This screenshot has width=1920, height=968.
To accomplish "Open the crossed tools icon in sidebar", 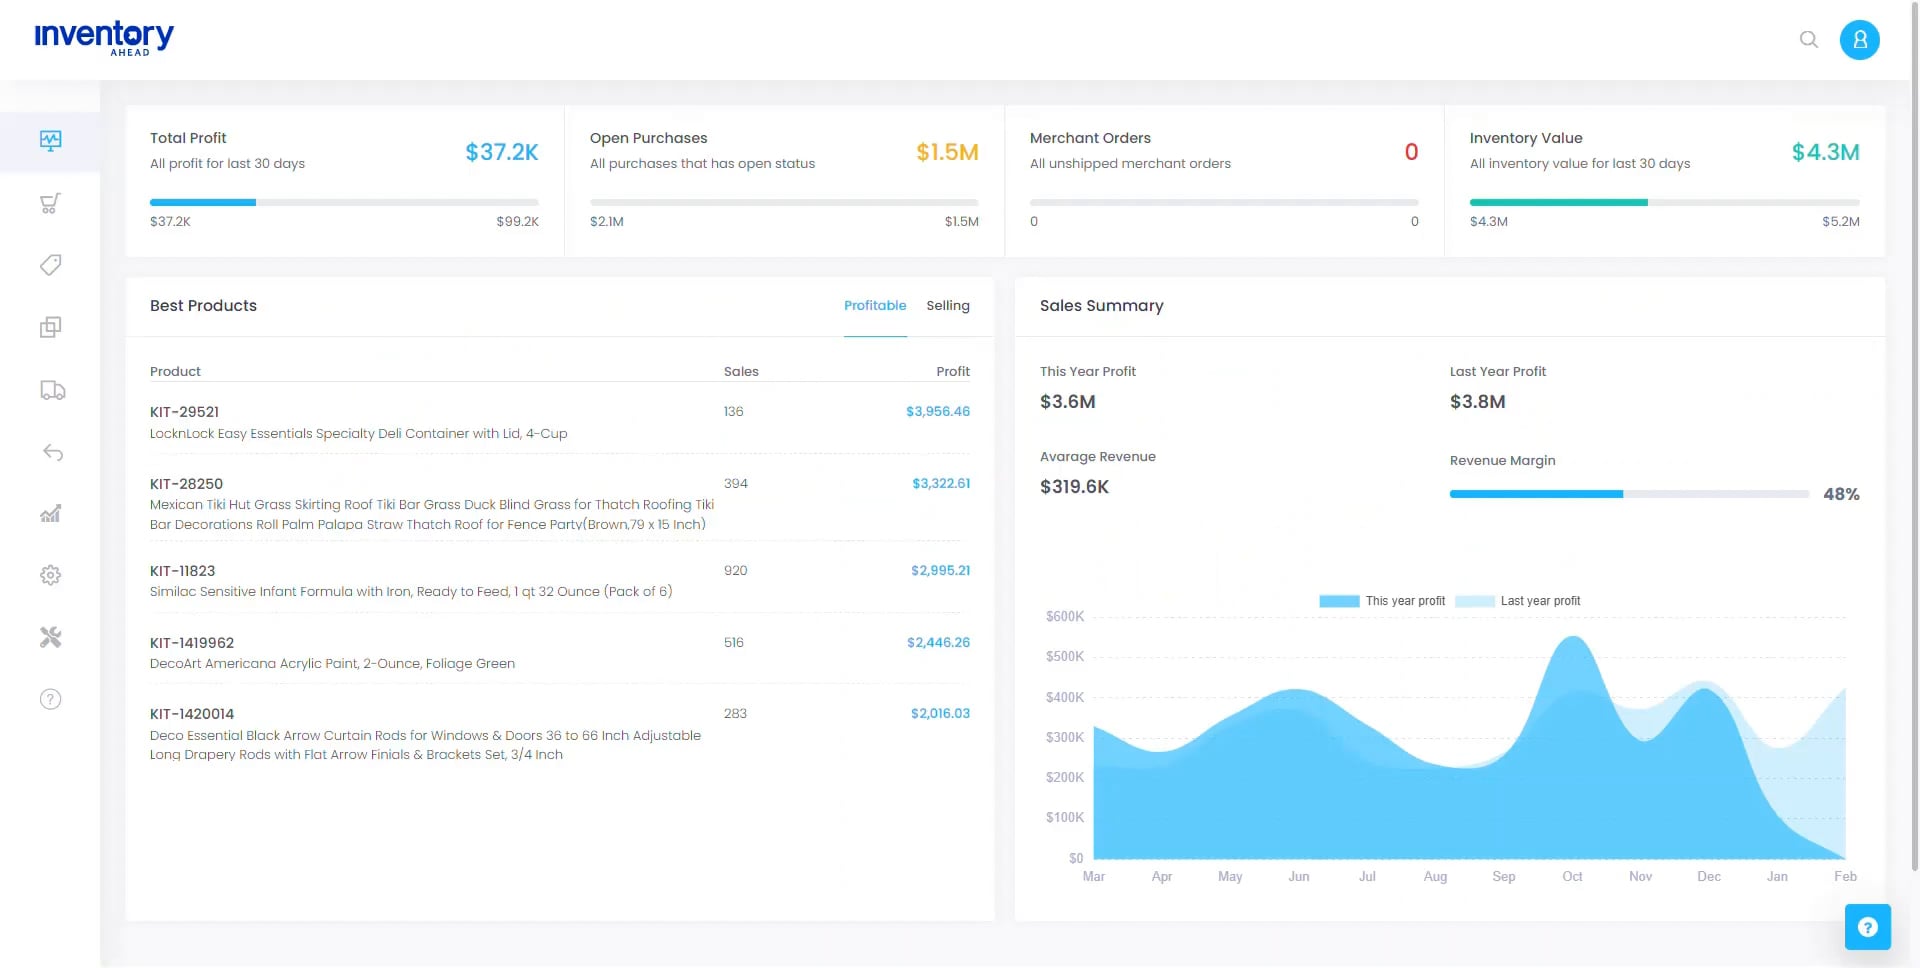I will point(51,637).
